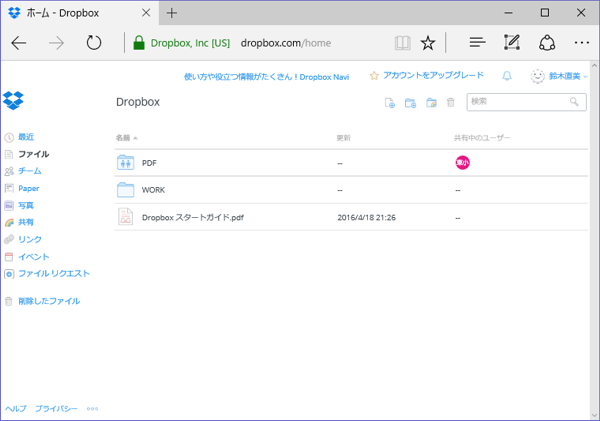Click the share folder toolbar icon
The image size is (600, 421).
pos(431,103)
